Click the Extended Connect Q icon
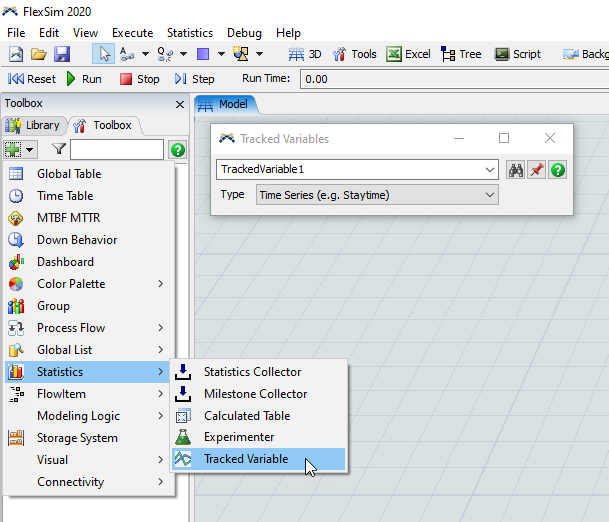This screenshot has width=609, height=522. (165, 54)
